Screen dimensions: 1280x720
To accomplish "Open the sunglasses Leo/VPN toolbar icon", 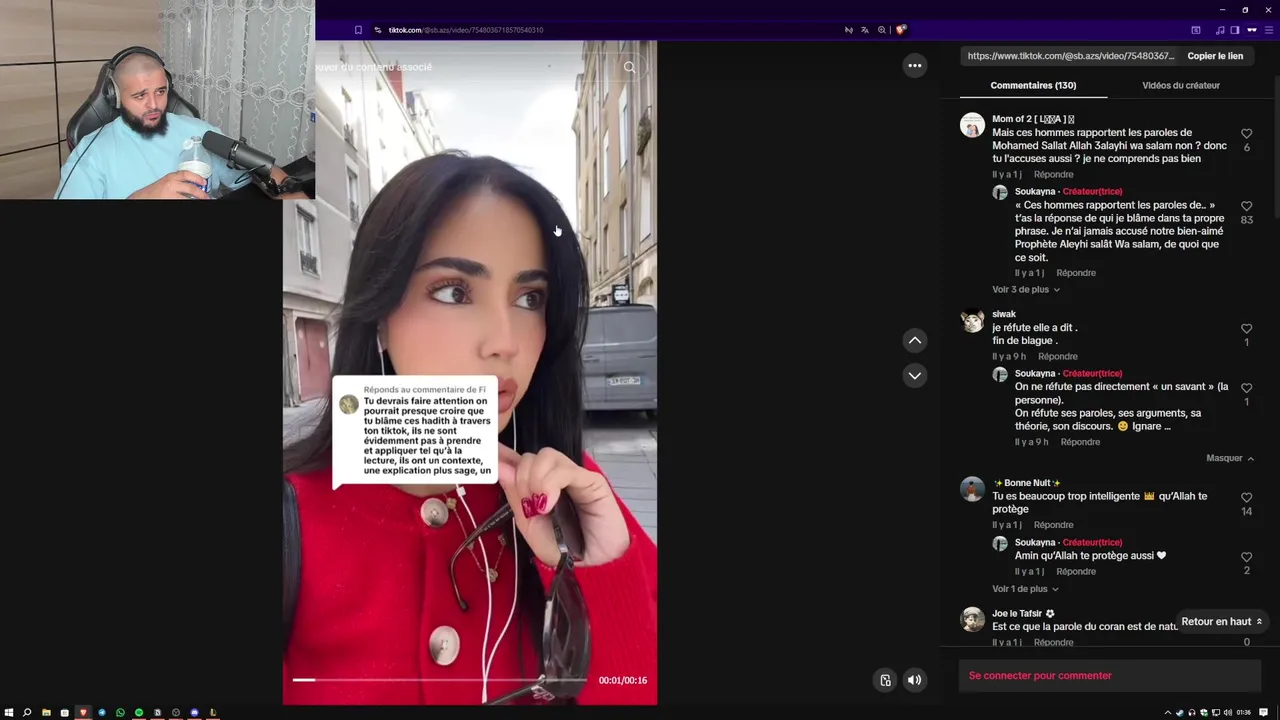I will (1251, 30).
